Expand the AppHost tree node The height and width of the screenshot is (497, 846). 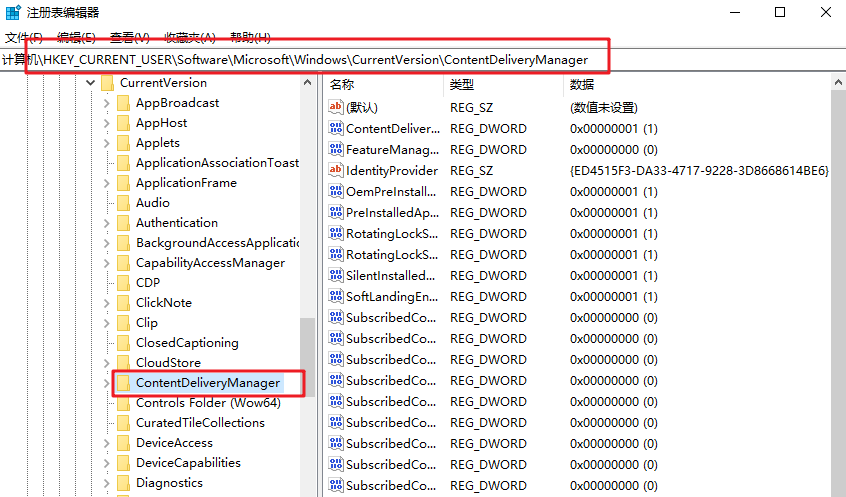coord(106,123)
